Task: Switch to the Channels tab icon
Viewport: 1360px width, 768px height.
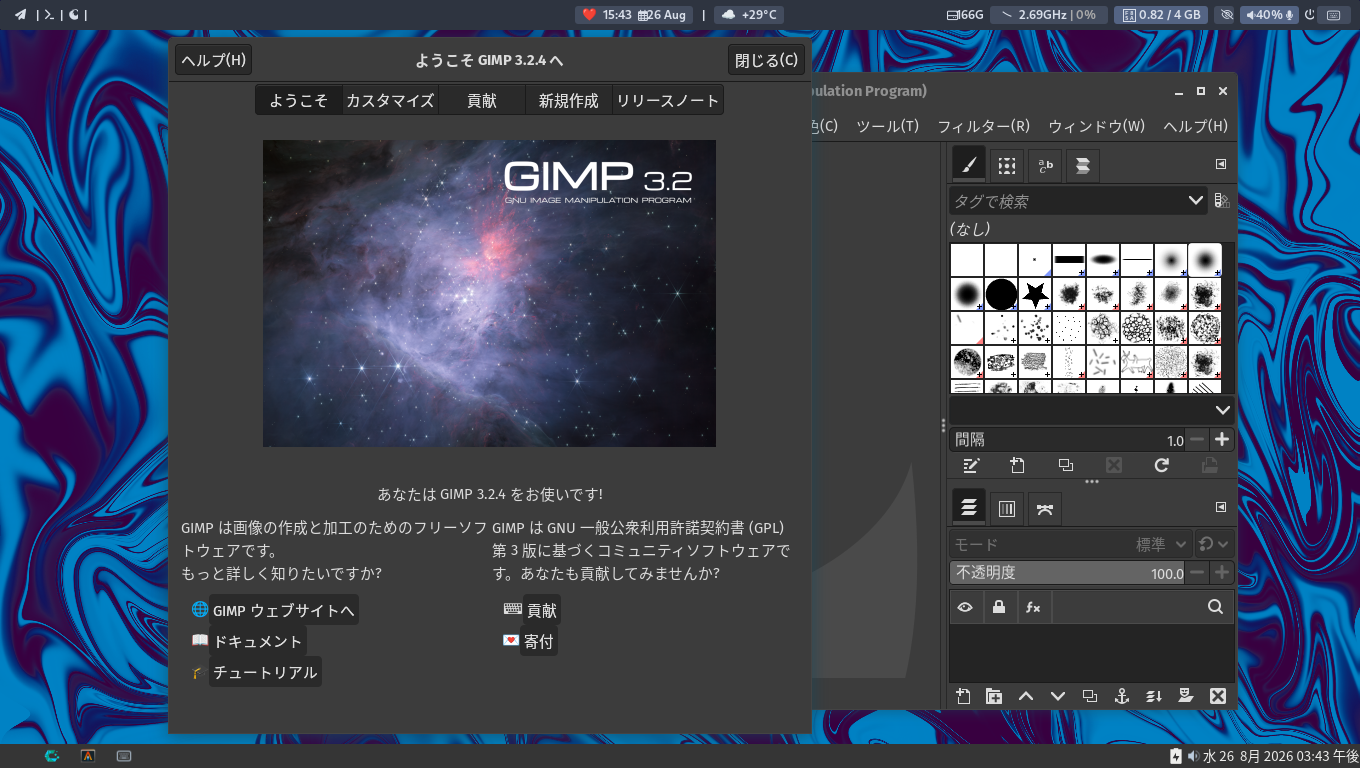Action: (1007, 509)
